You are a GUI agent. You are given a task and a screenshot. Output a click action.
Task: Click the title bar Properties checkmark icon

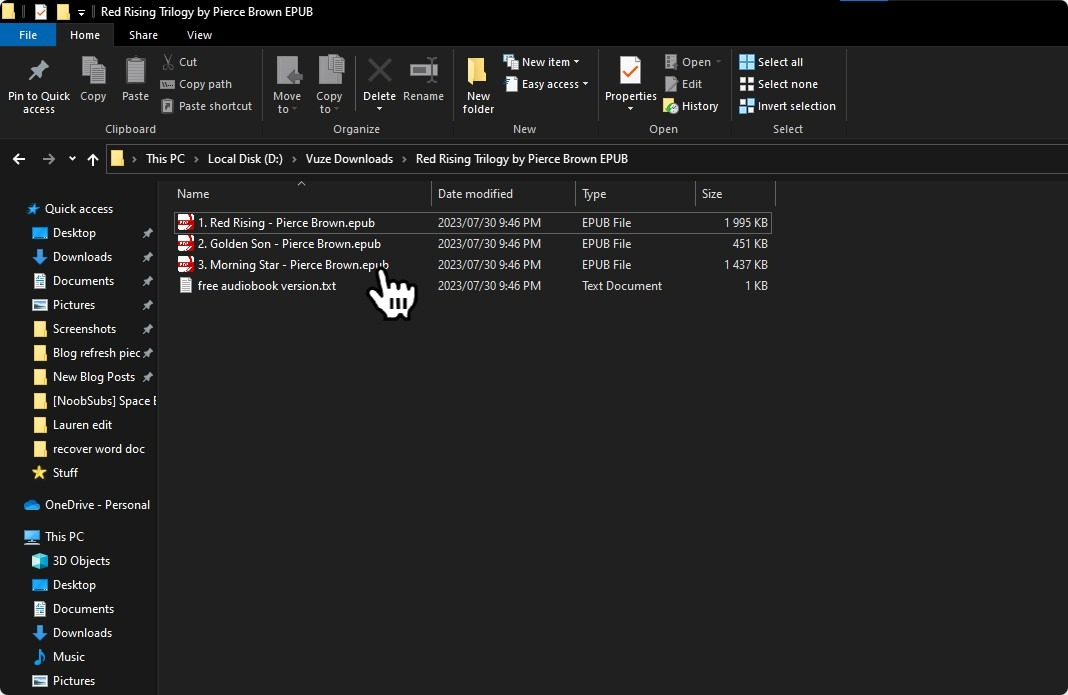41,12
